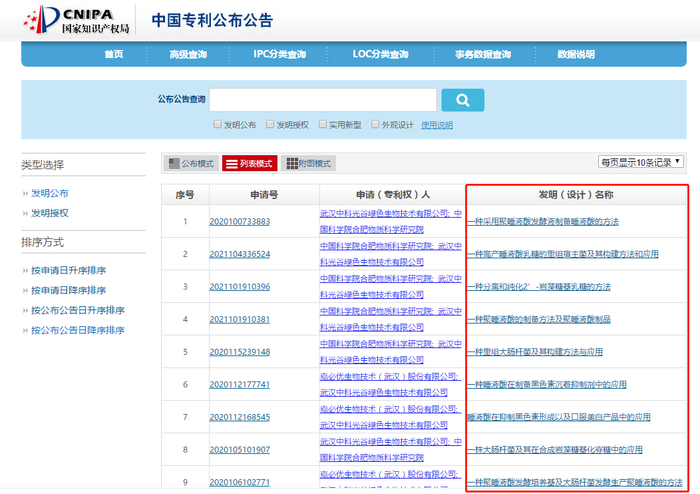Viewport: 700px width, 494px height.
Task: Click the CNIPA logo
Action: point(76,20)
